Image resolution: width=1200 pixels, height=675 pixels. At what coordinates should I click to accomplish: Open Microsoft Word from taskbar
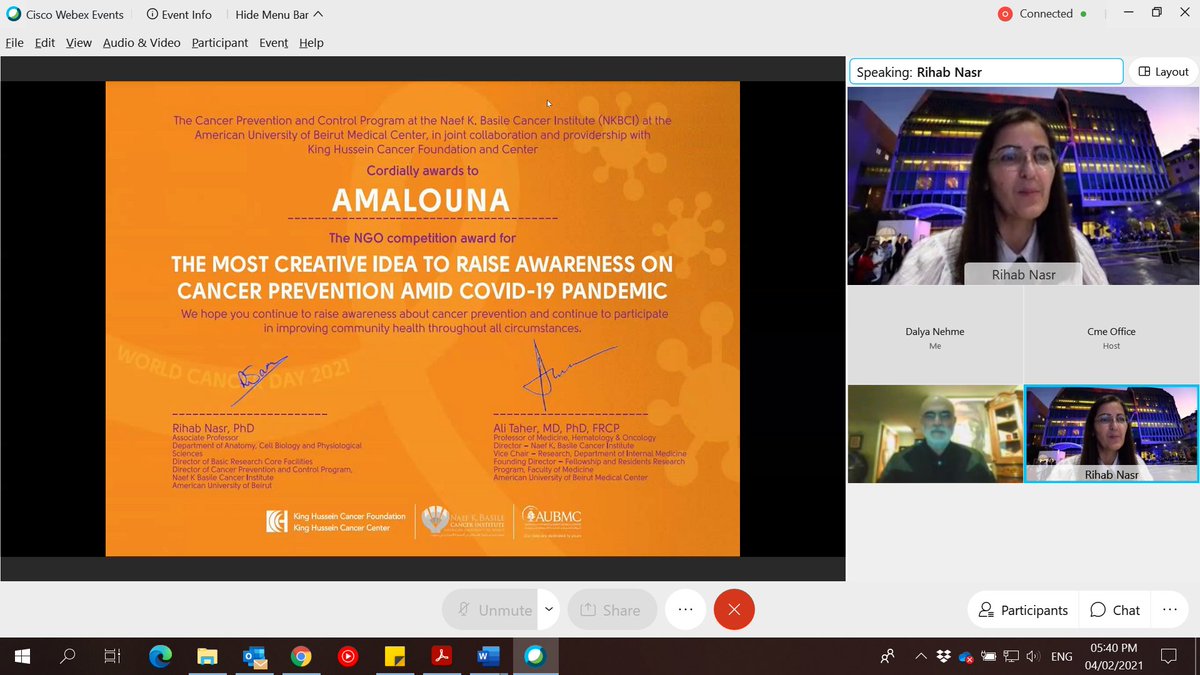click(x=488, y=656)
